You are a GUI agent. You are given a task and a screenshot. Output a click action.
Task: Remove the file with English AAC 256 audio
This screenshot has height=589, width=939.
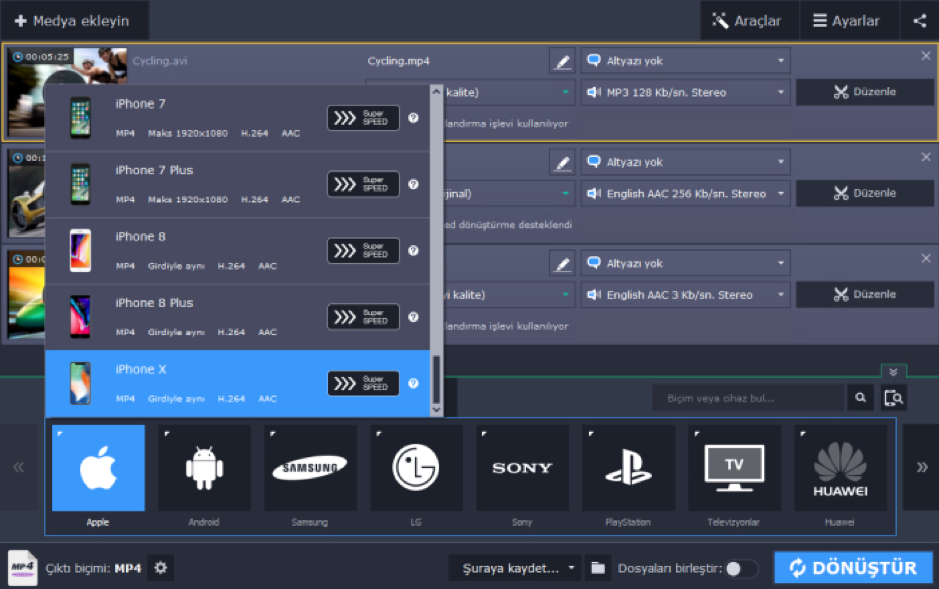(x=926, y=157)
